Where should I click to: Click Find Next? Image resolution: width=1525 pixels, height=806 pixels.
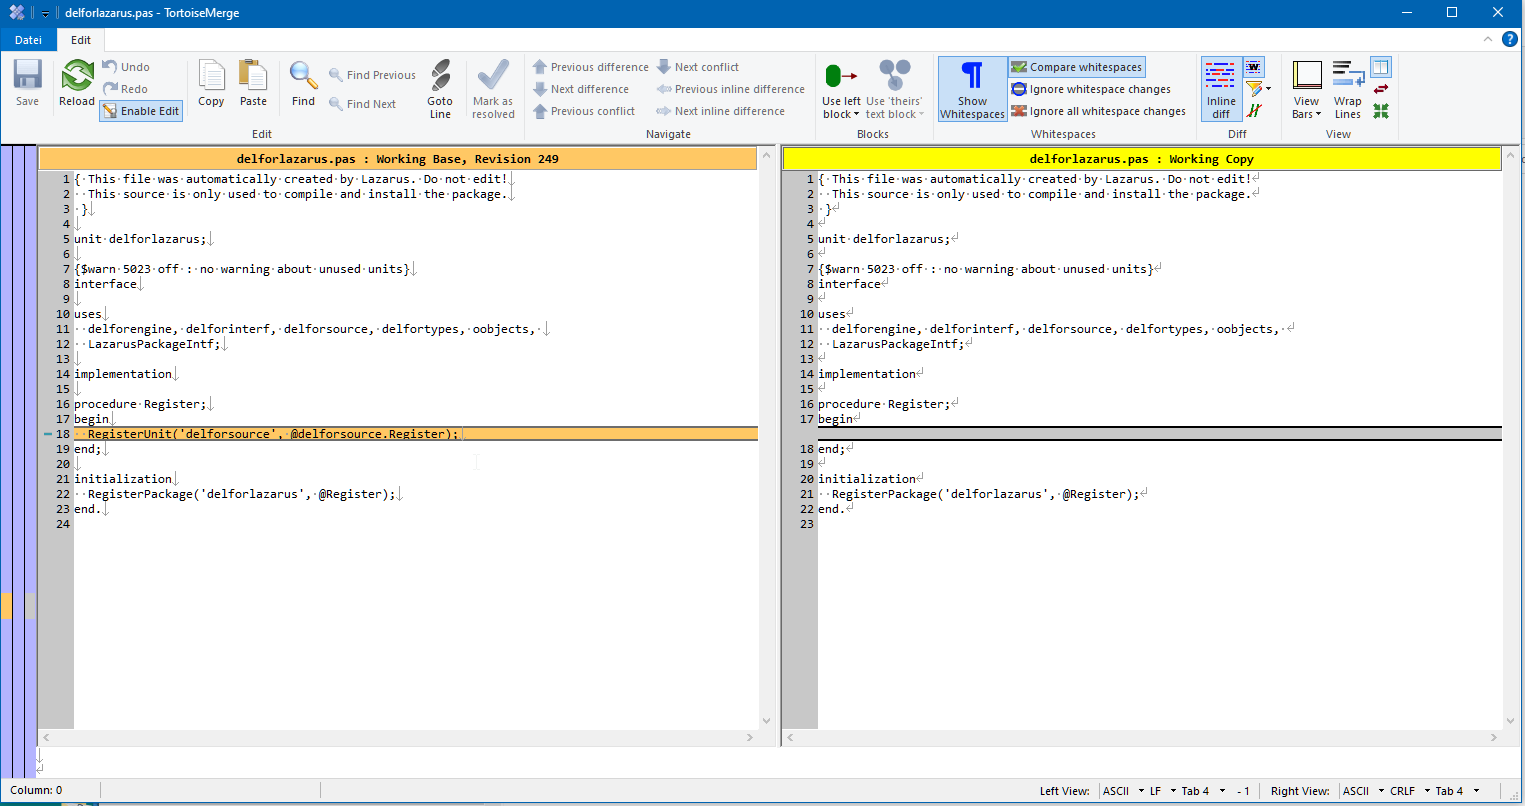tap(362, 104)
